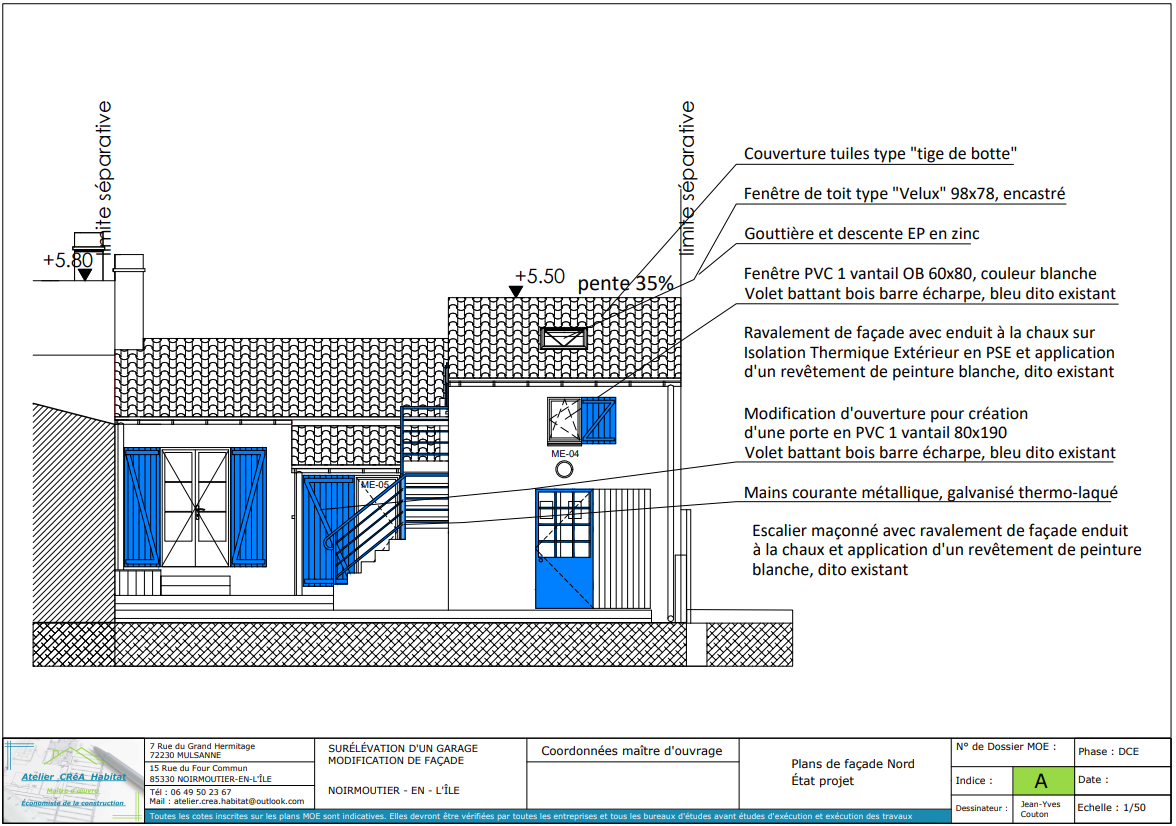Click the +5.50 ridge height label
Image resolution: width=1176 pixels, height=826 pixels.
click(x=539, y=276)
